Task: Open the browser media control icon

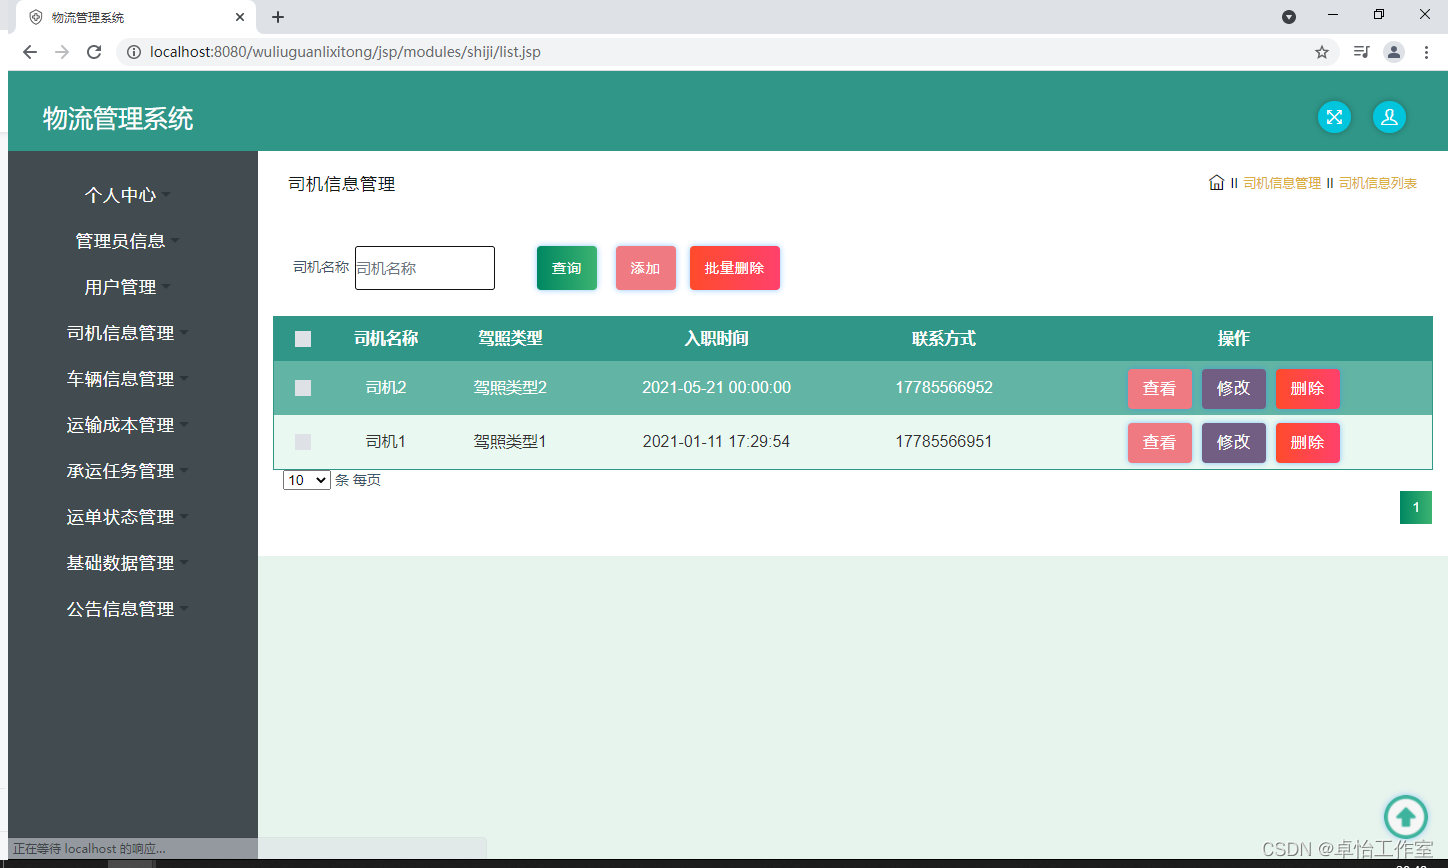Action: 1361,52
